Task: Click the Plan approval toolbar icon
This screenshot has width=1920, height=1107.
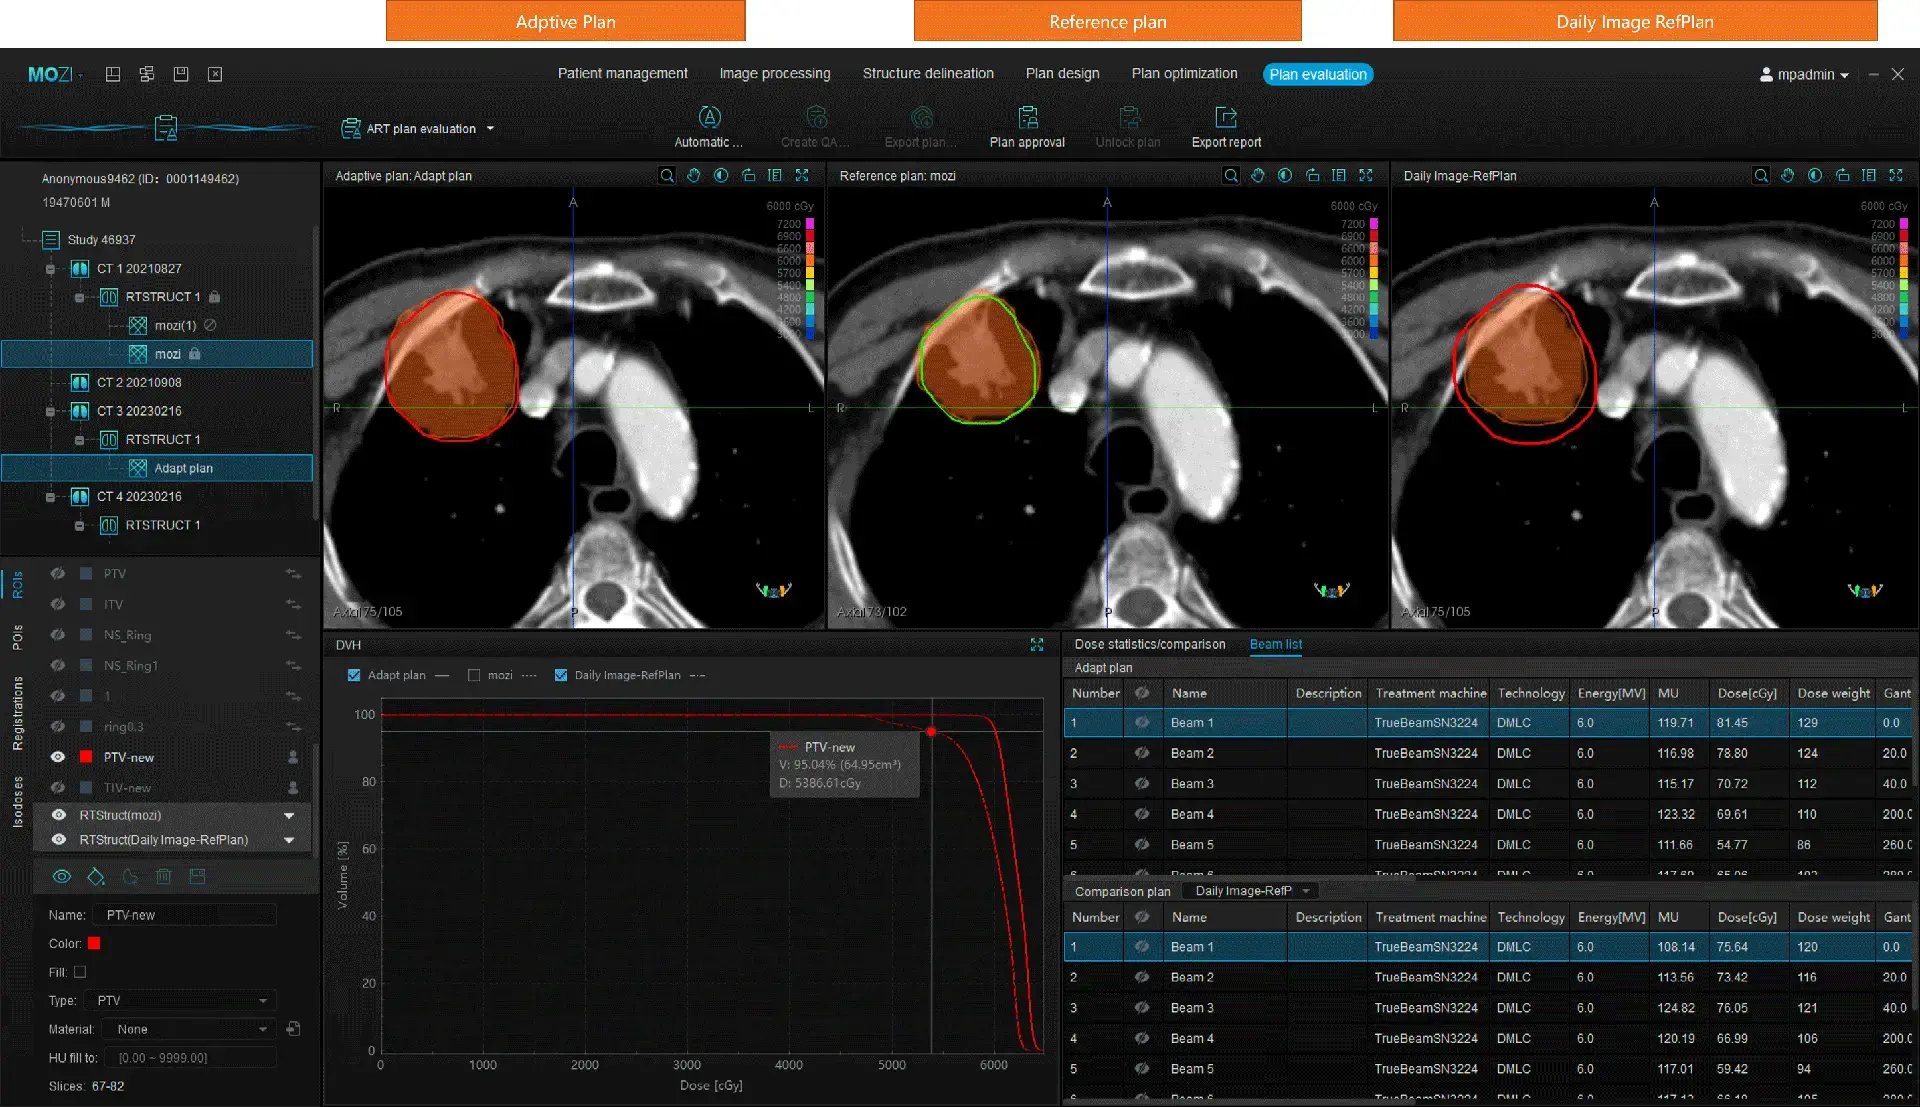Action: (x=1027, y=118)
